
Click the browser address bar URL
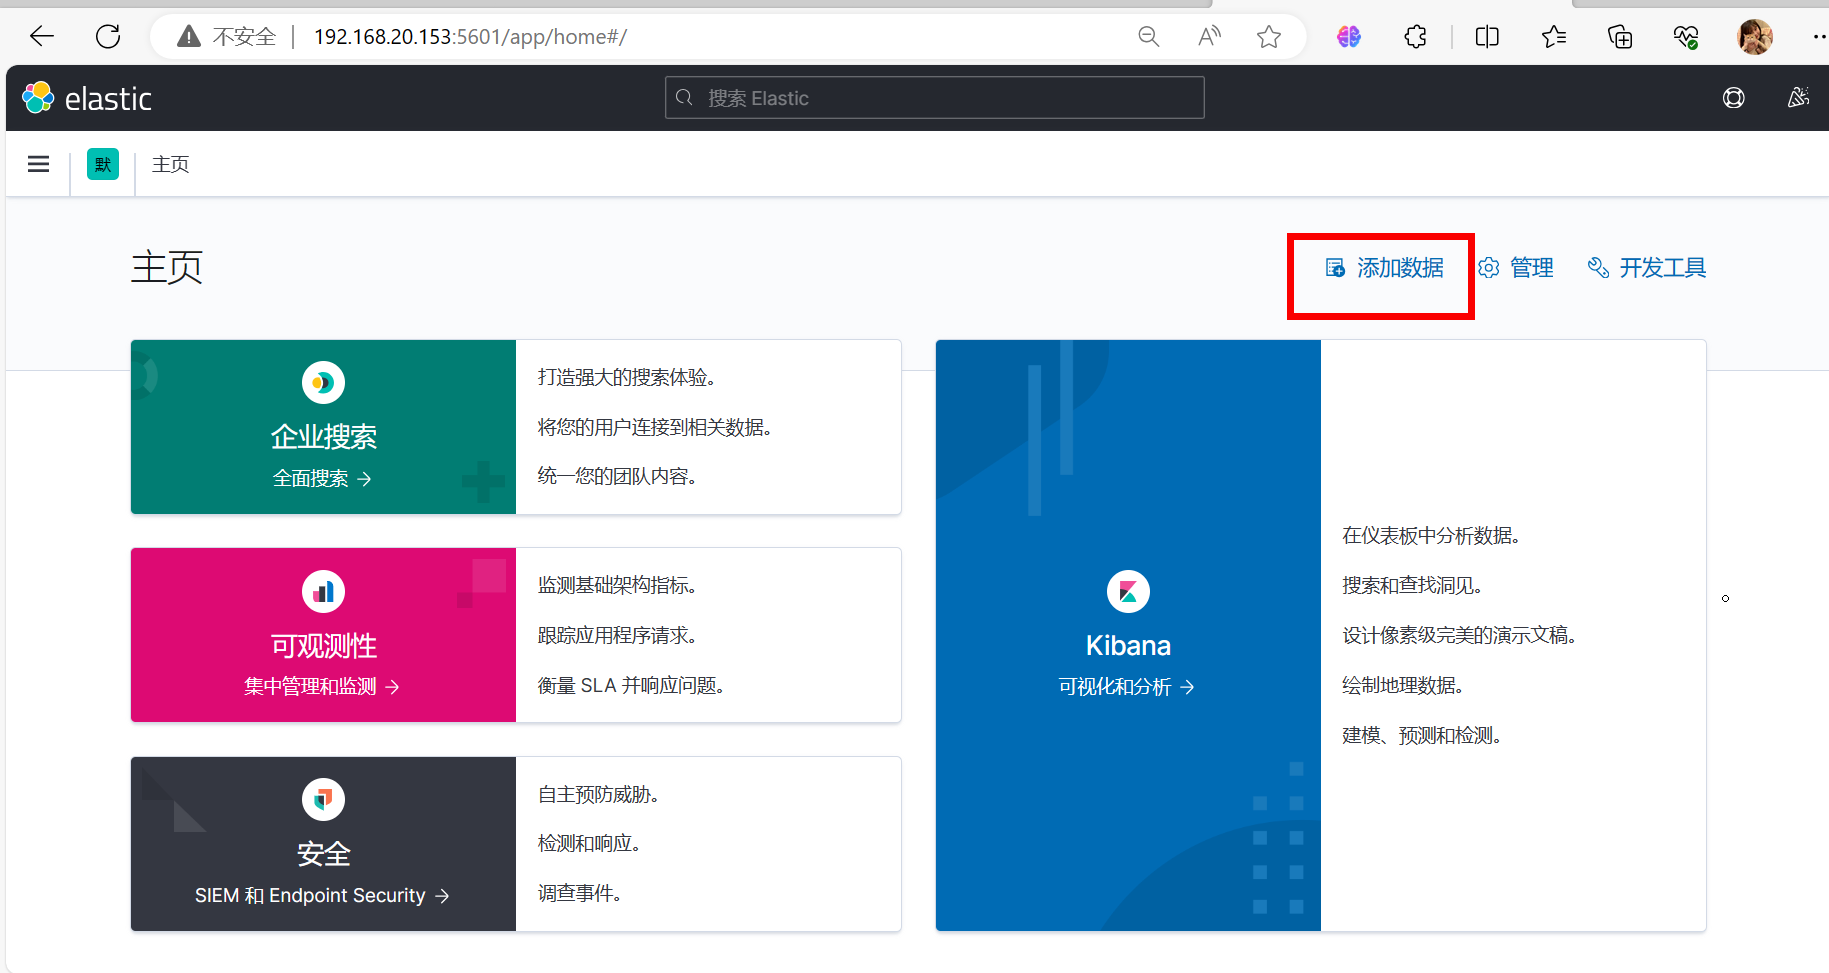click(x=470, y=37)
